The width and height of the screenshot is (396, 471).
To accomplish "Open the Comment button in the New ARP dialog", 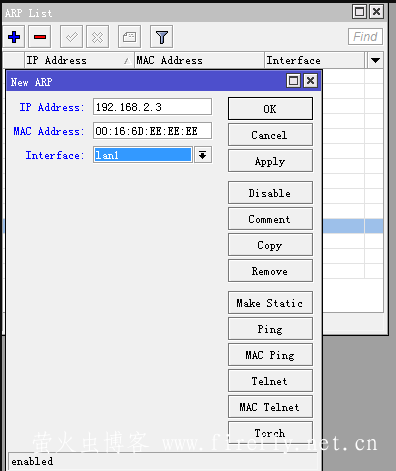I will 270,219.
